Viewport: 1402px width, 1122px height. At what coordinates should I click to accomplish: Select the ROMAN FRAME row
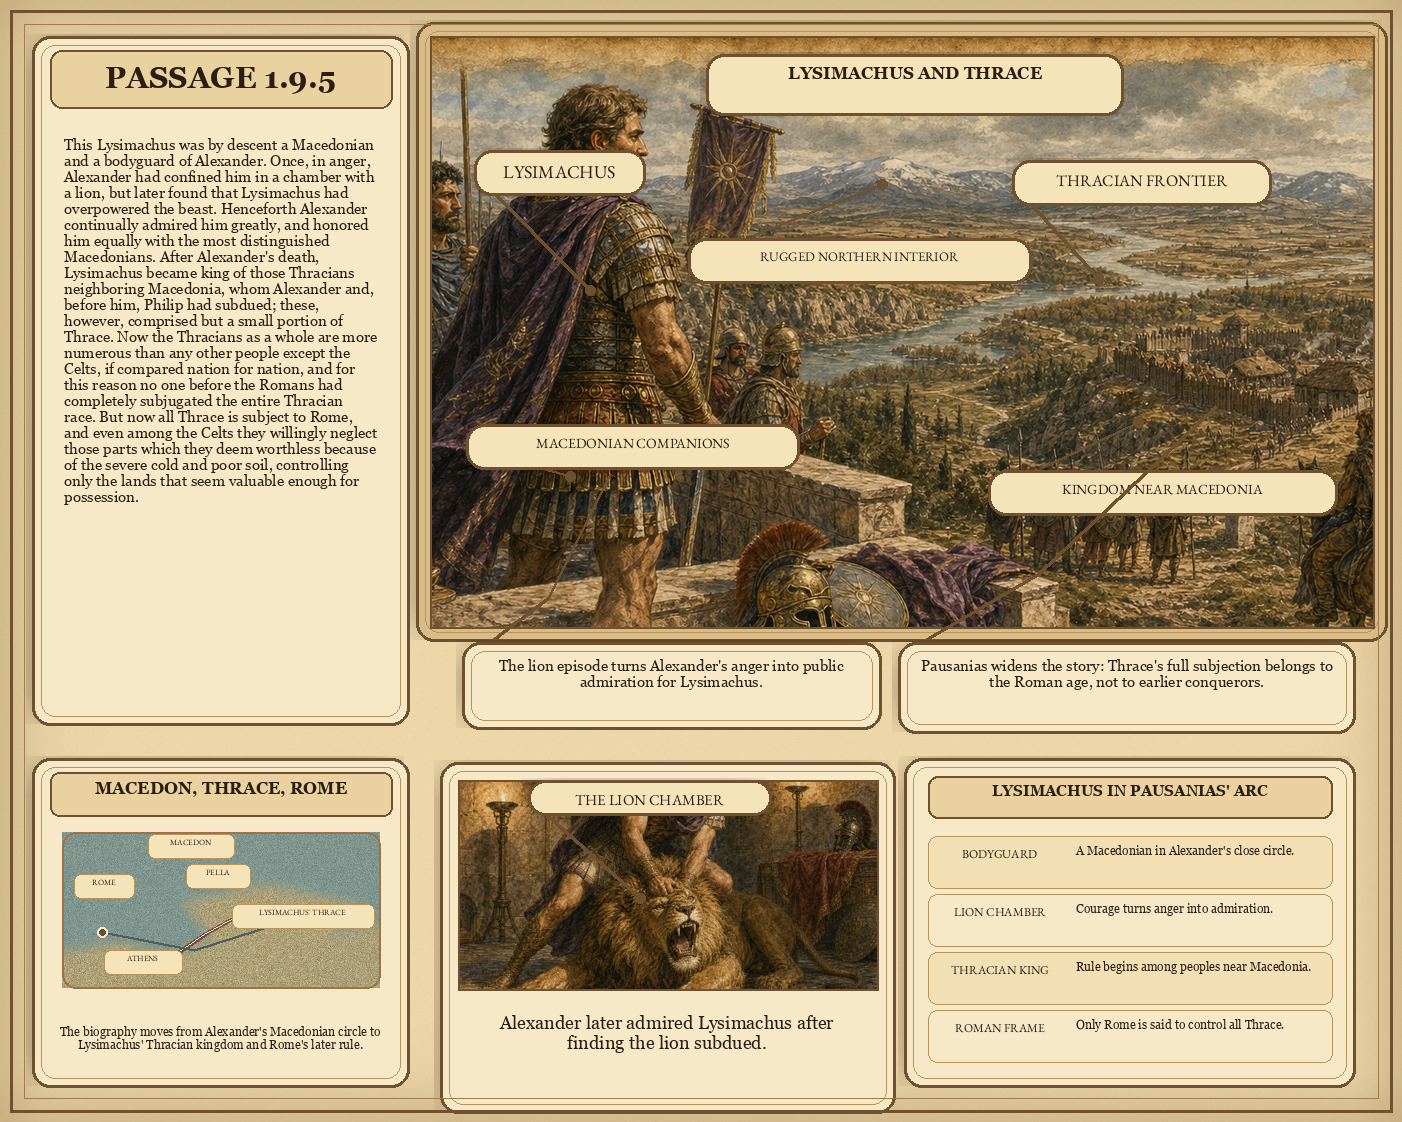1130,1036
